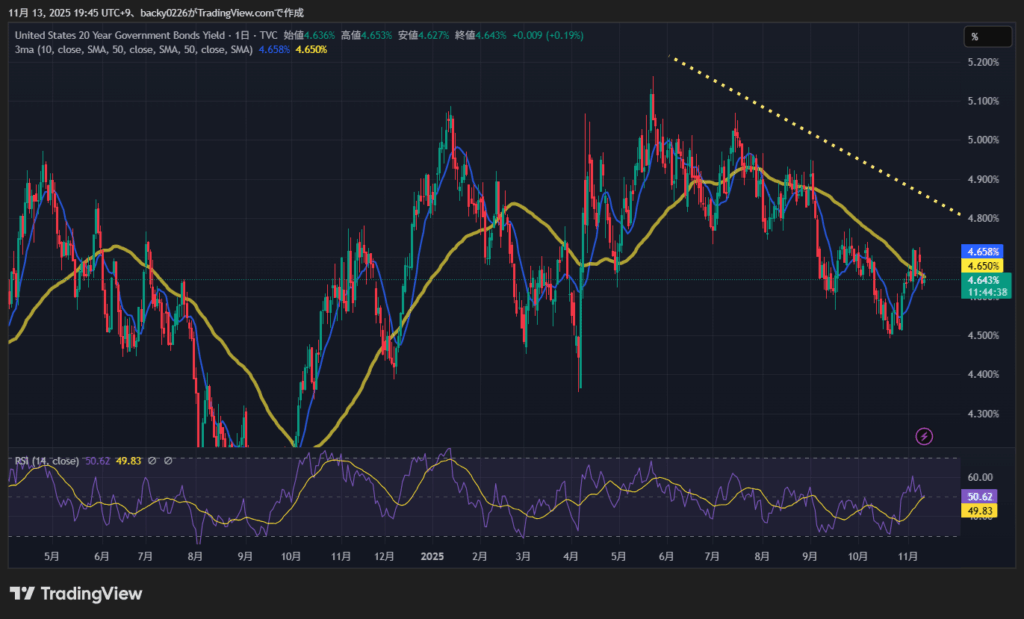Click the yellow 49.83 RSI average tag

[978, 511]
